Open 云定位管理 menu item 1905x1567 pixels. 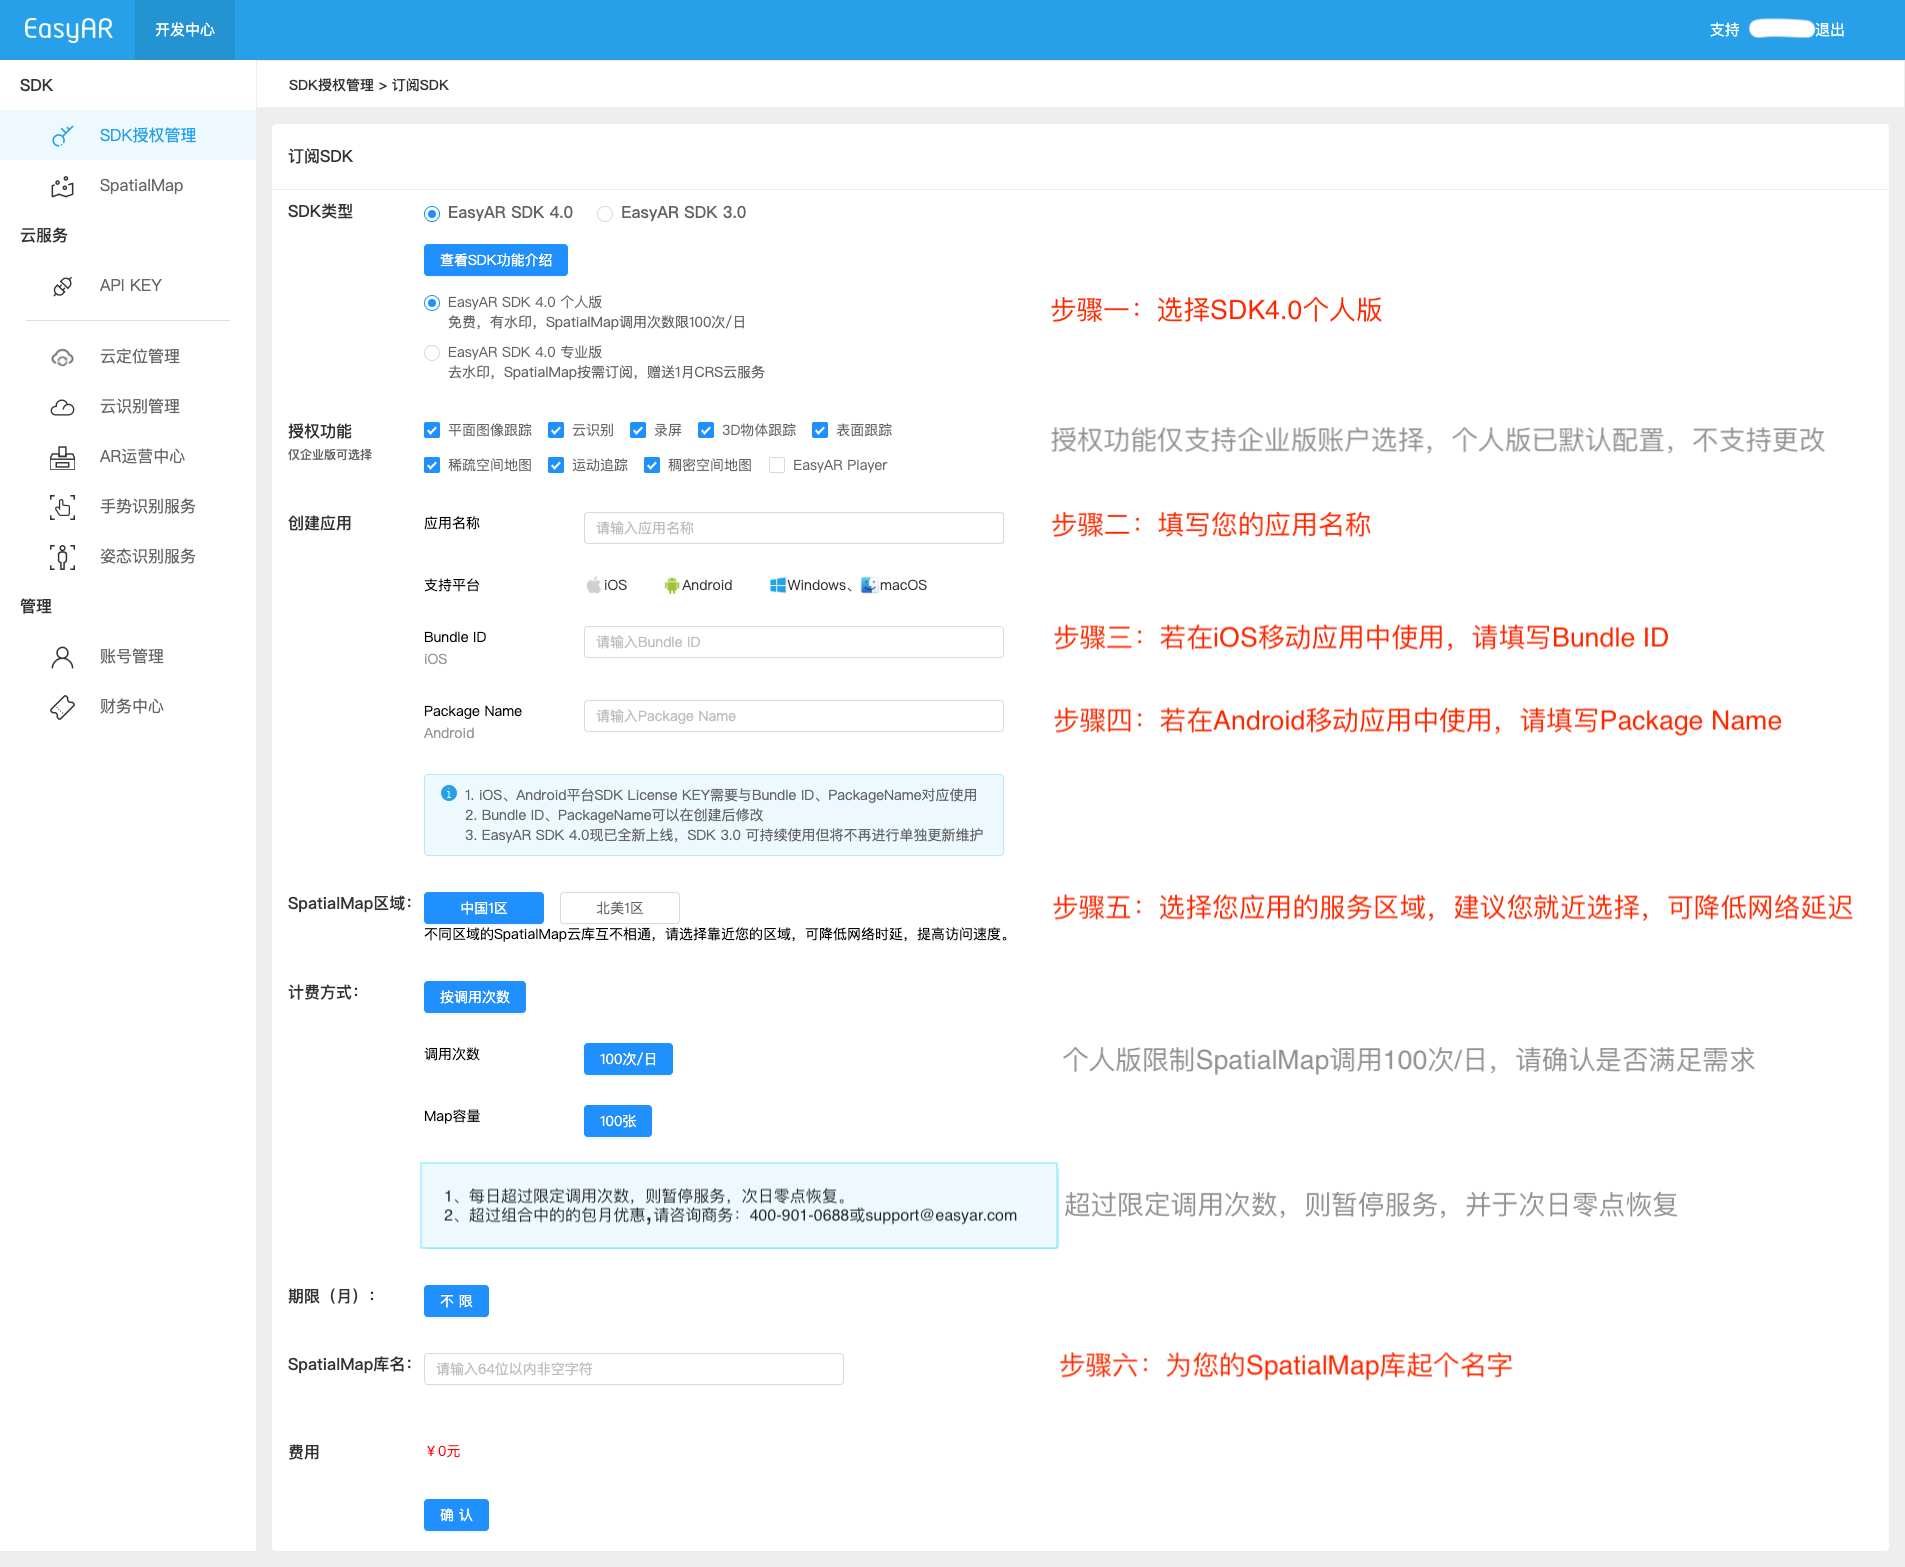click(x=128, y=357)
